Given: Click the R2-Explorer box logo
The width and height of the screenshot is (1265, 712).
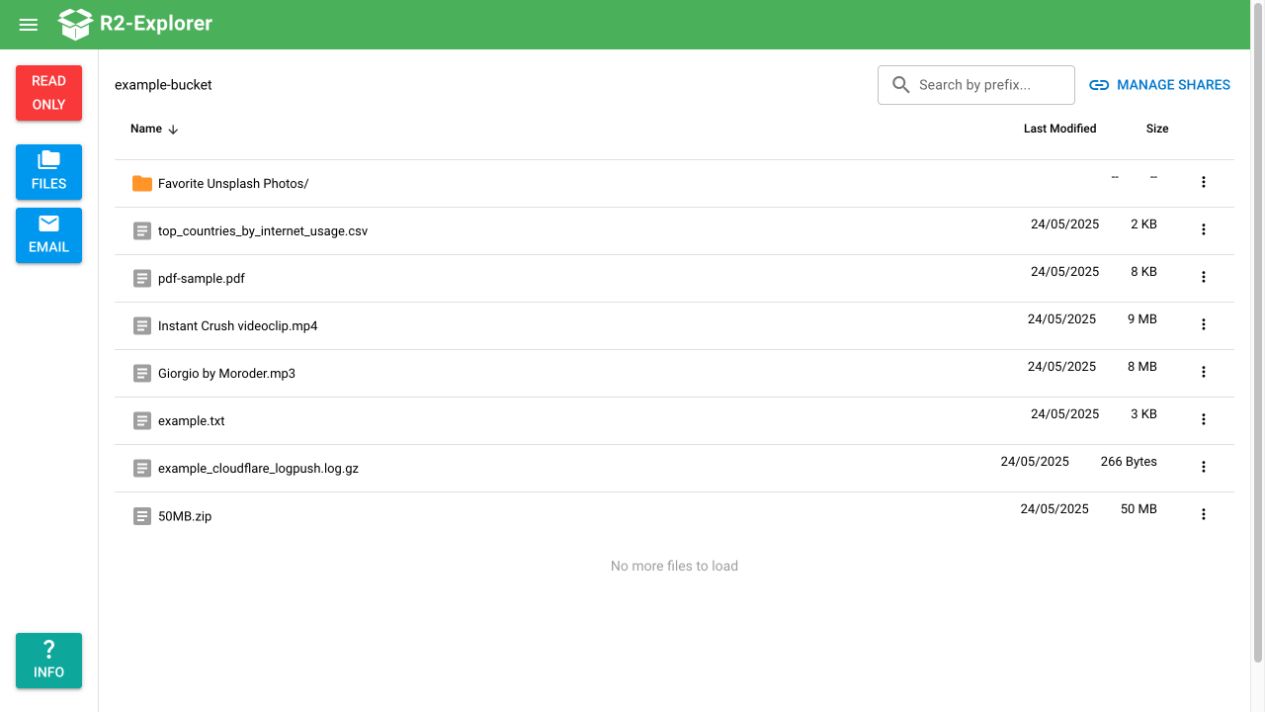Looking at the screenshot, I should tap(75, 24).
